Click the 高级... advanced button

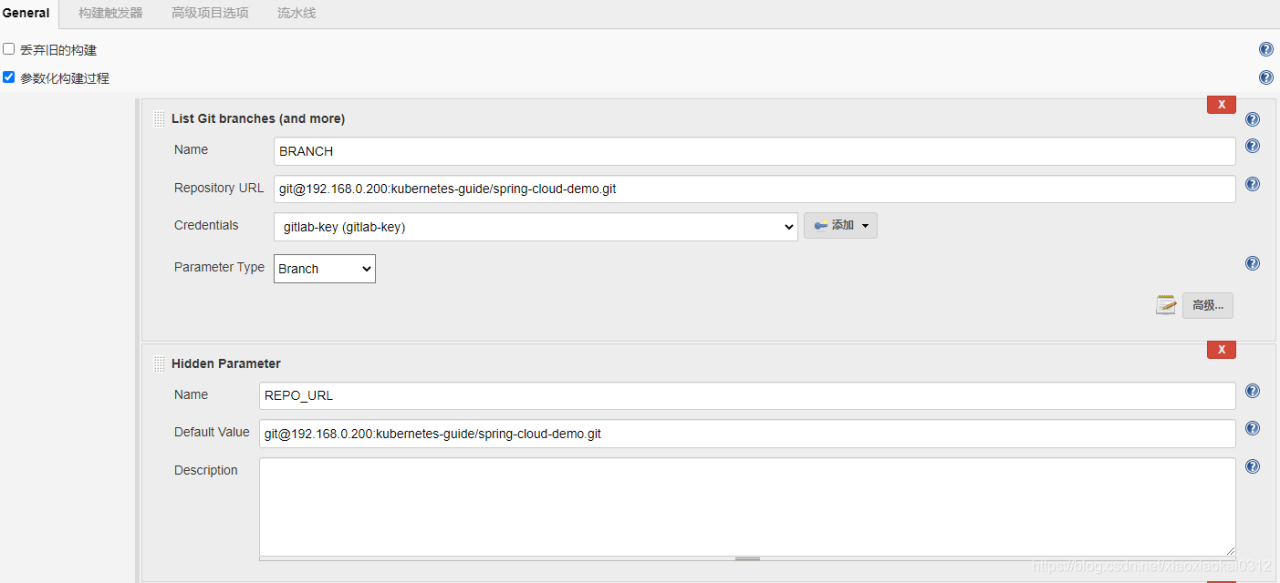pos(1207,305)
